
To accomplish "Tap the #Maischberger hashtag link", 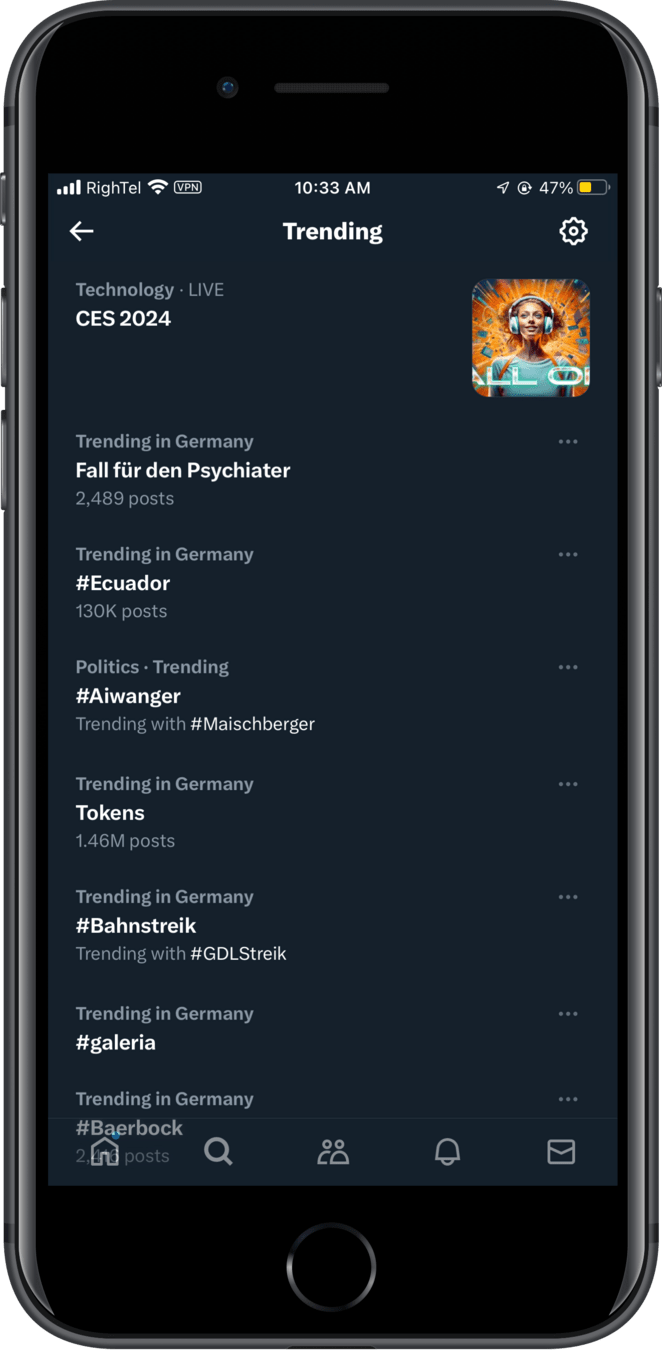I will pyautogui.click(x=253, y=724).
